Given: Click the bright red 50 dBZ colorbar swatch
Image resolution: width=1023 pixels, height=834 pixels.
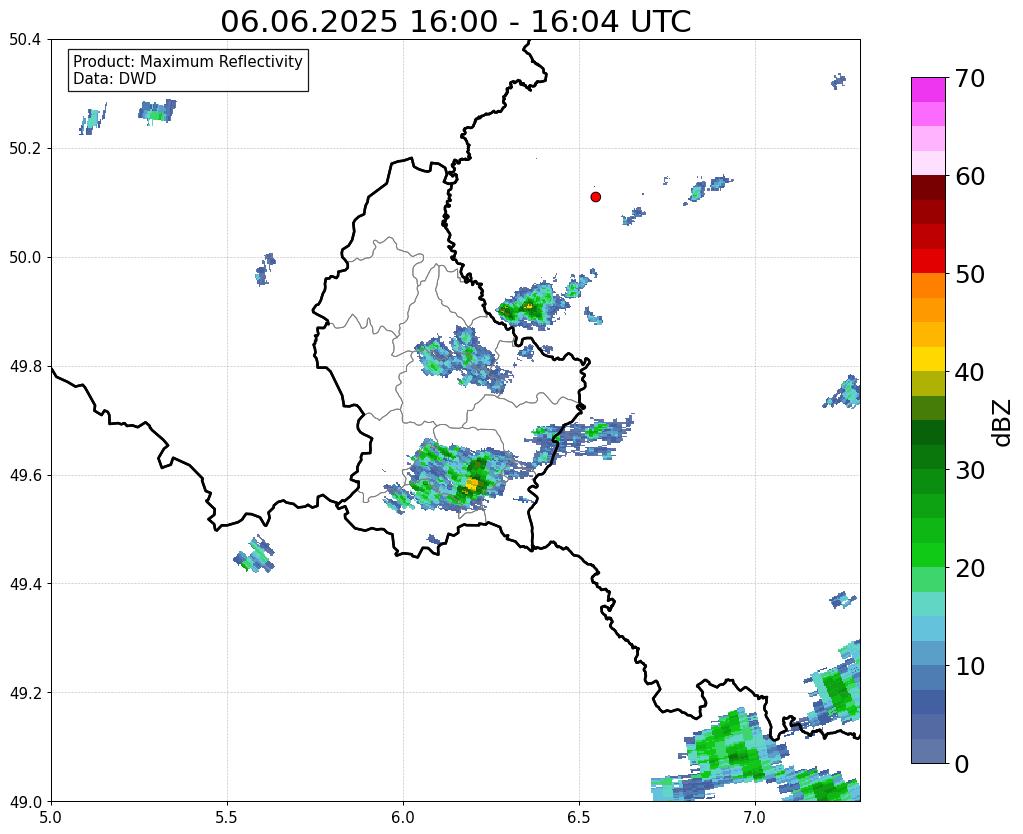Looking at the screenshot, I should click(x=928, y=261).
